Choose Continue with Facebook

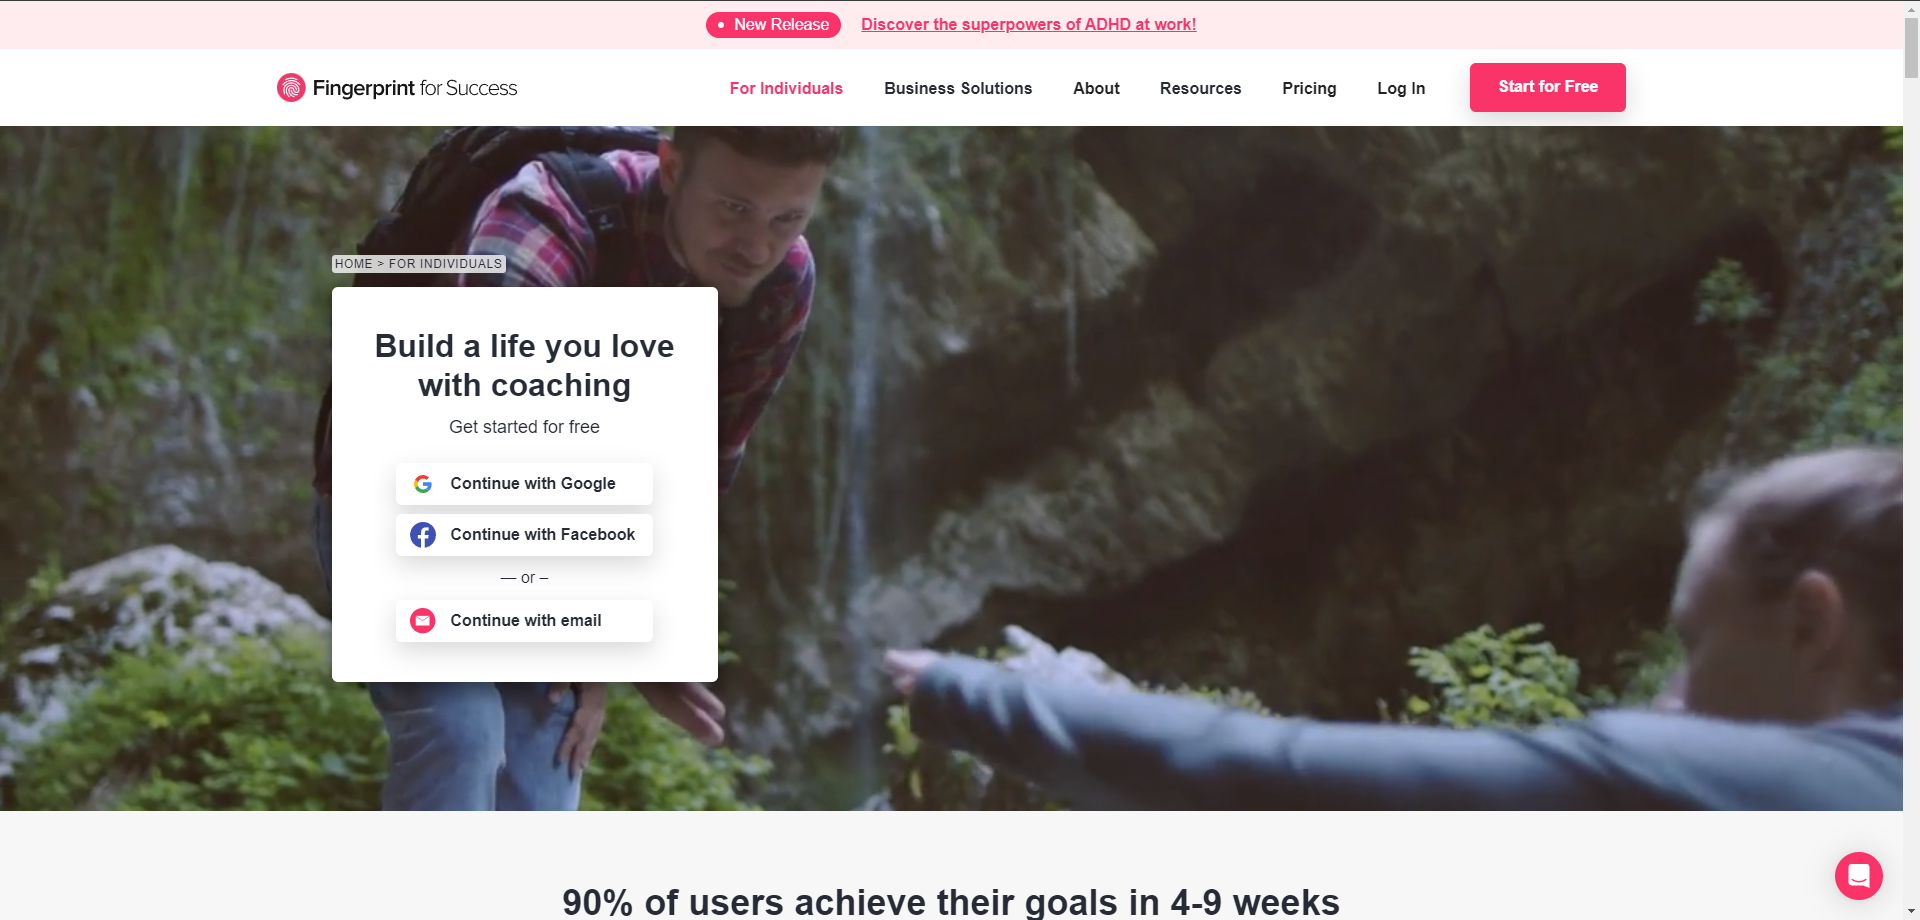point(524,535)
